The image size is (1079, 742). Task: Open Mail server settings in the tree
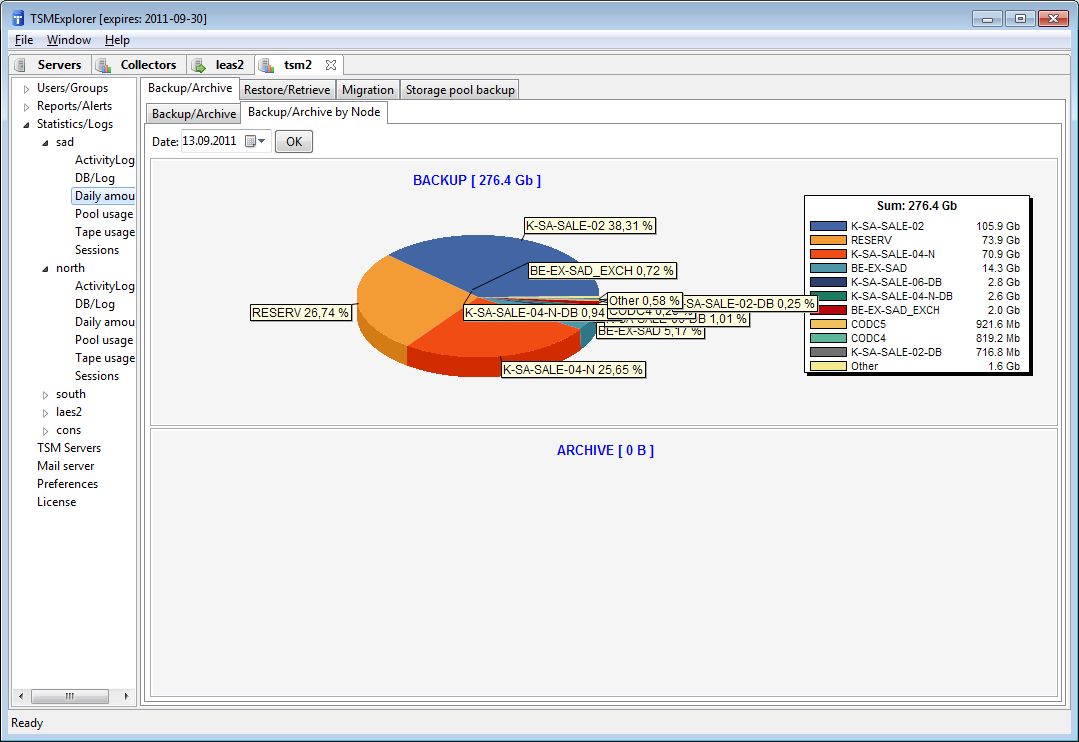pyautogui.click(x=65, y=465)
